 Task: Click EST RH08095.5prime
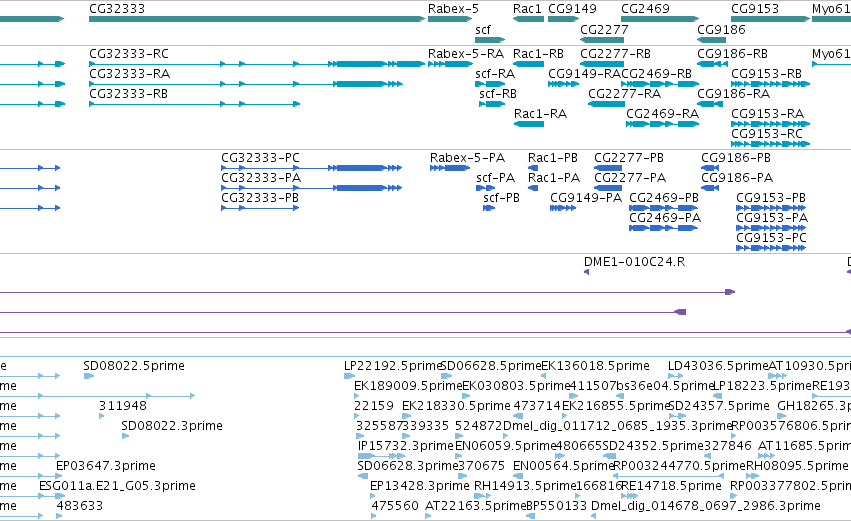pyautogui.click(x=797, y=466)
